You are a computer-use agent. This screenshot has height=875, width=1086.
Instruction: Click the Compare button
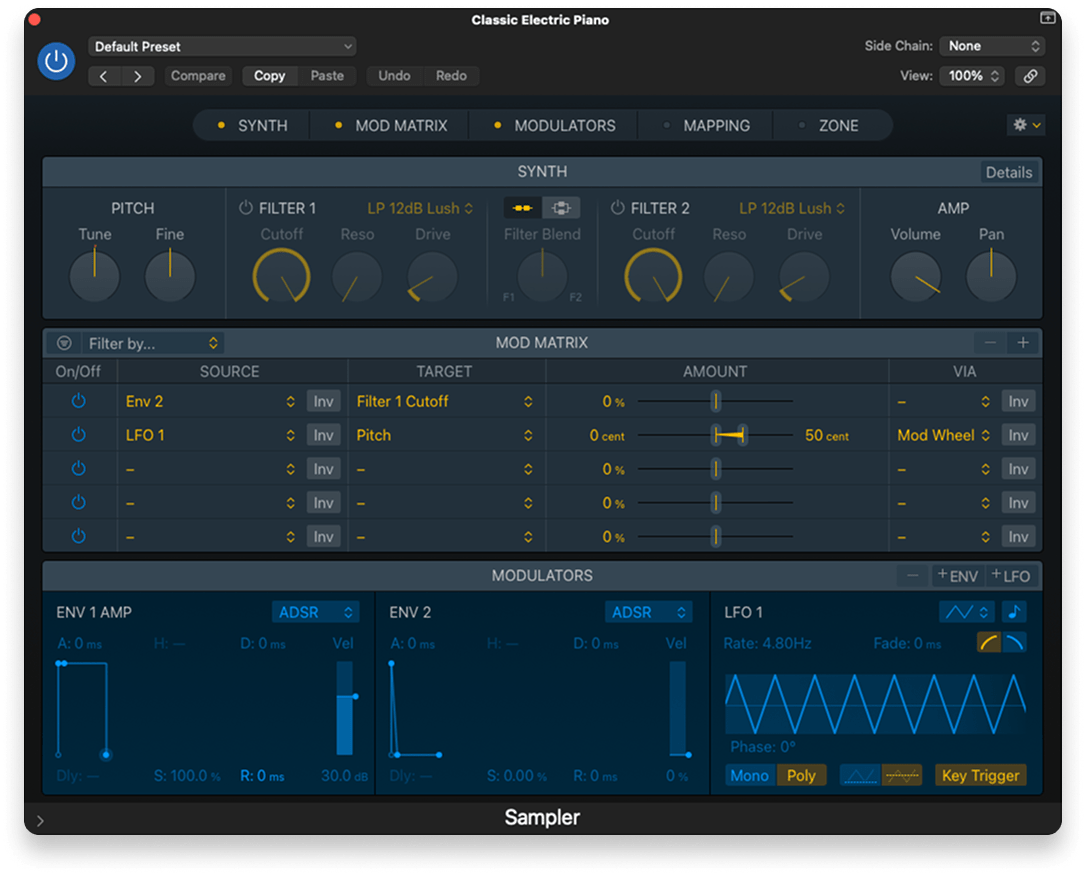point(198,76)
